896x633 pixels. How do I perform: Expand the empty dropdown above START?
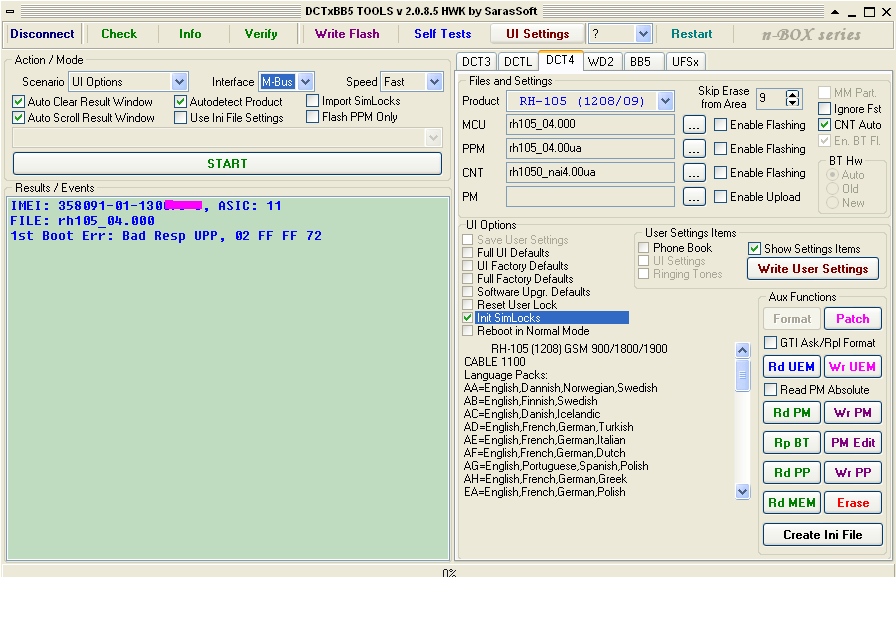[433, 137]
